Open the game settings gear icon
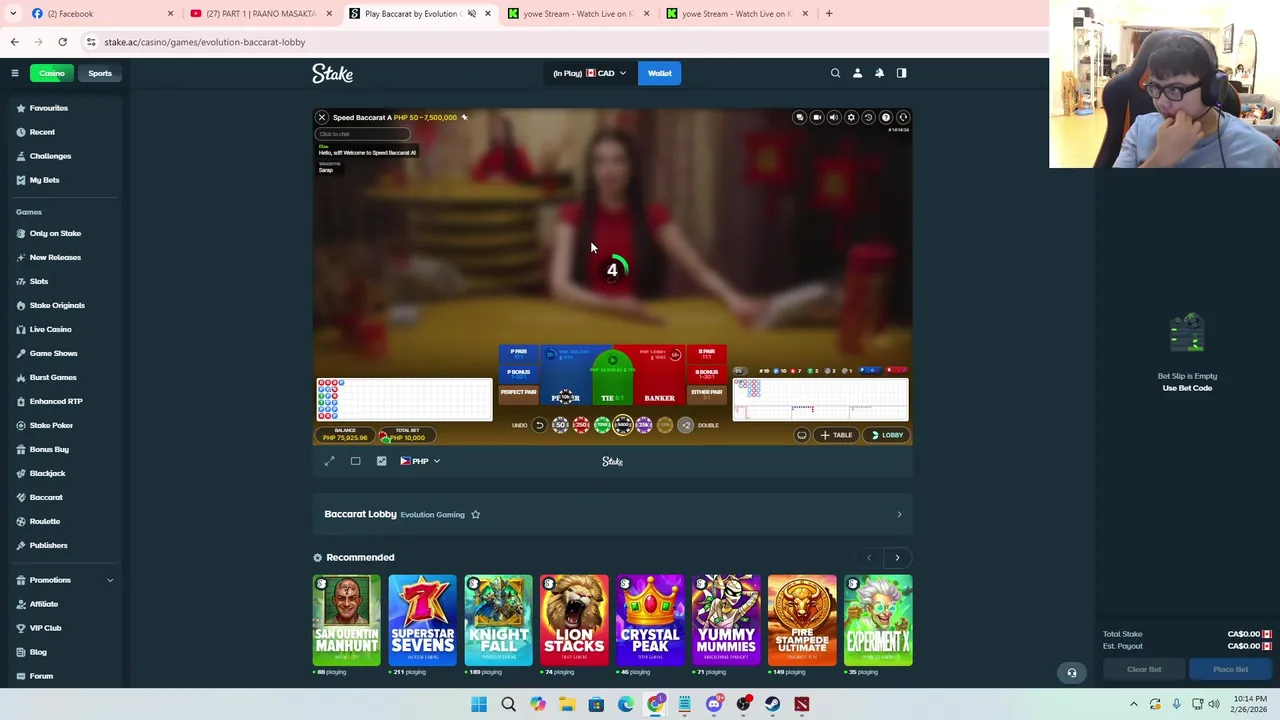The width and height of the screenshot is (1280, 720). coord(851,117)
